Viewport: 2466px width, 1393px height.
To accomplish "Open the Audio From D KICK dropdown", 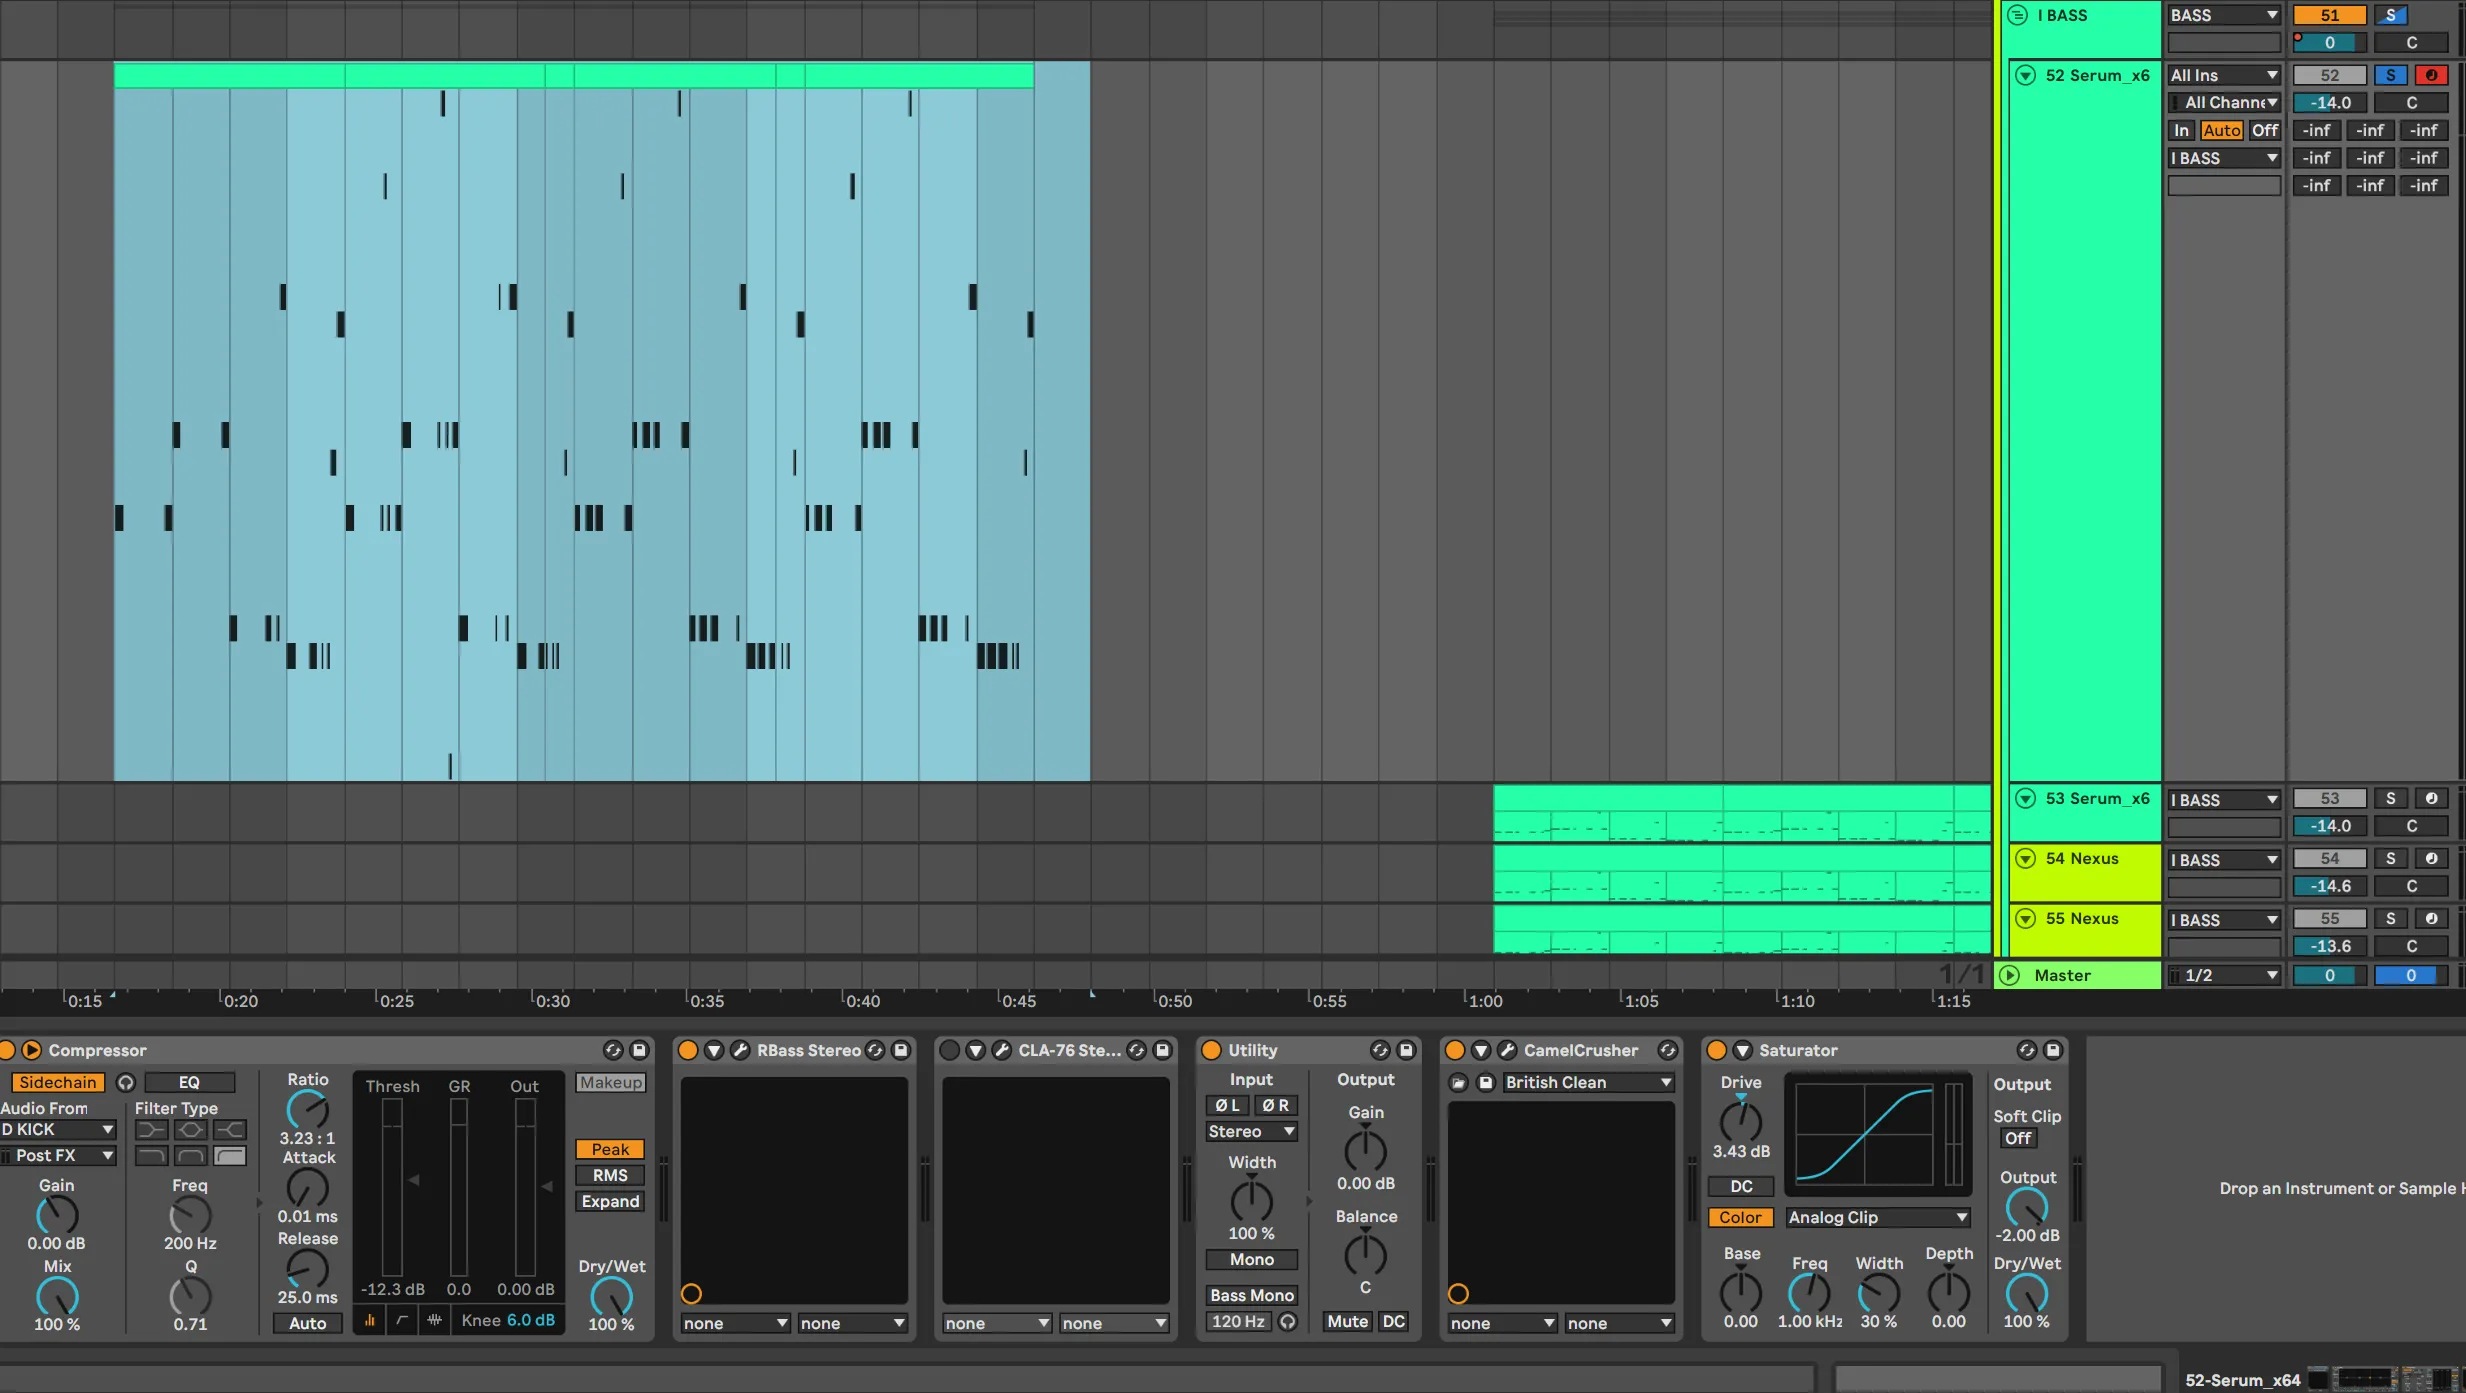I will coord(58,1129).
